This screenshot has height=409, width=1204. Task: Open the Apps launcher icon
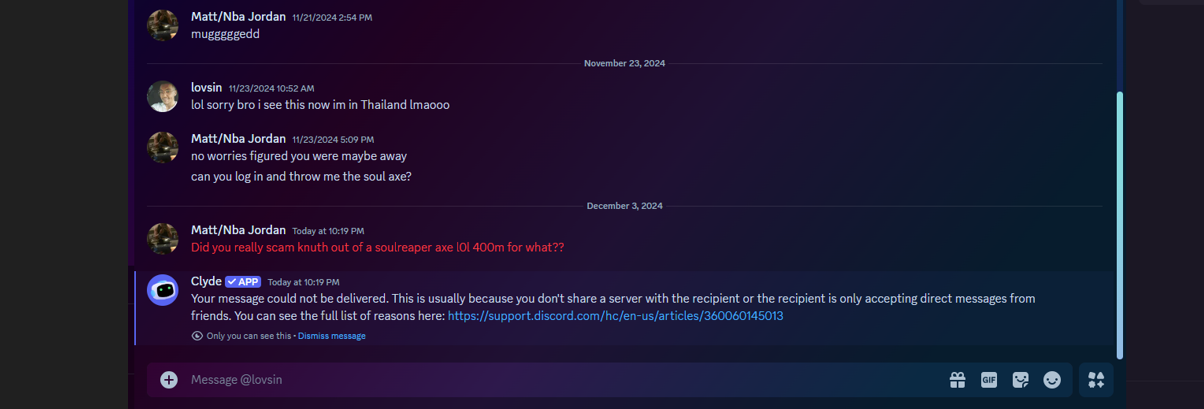click(1096, 380)
